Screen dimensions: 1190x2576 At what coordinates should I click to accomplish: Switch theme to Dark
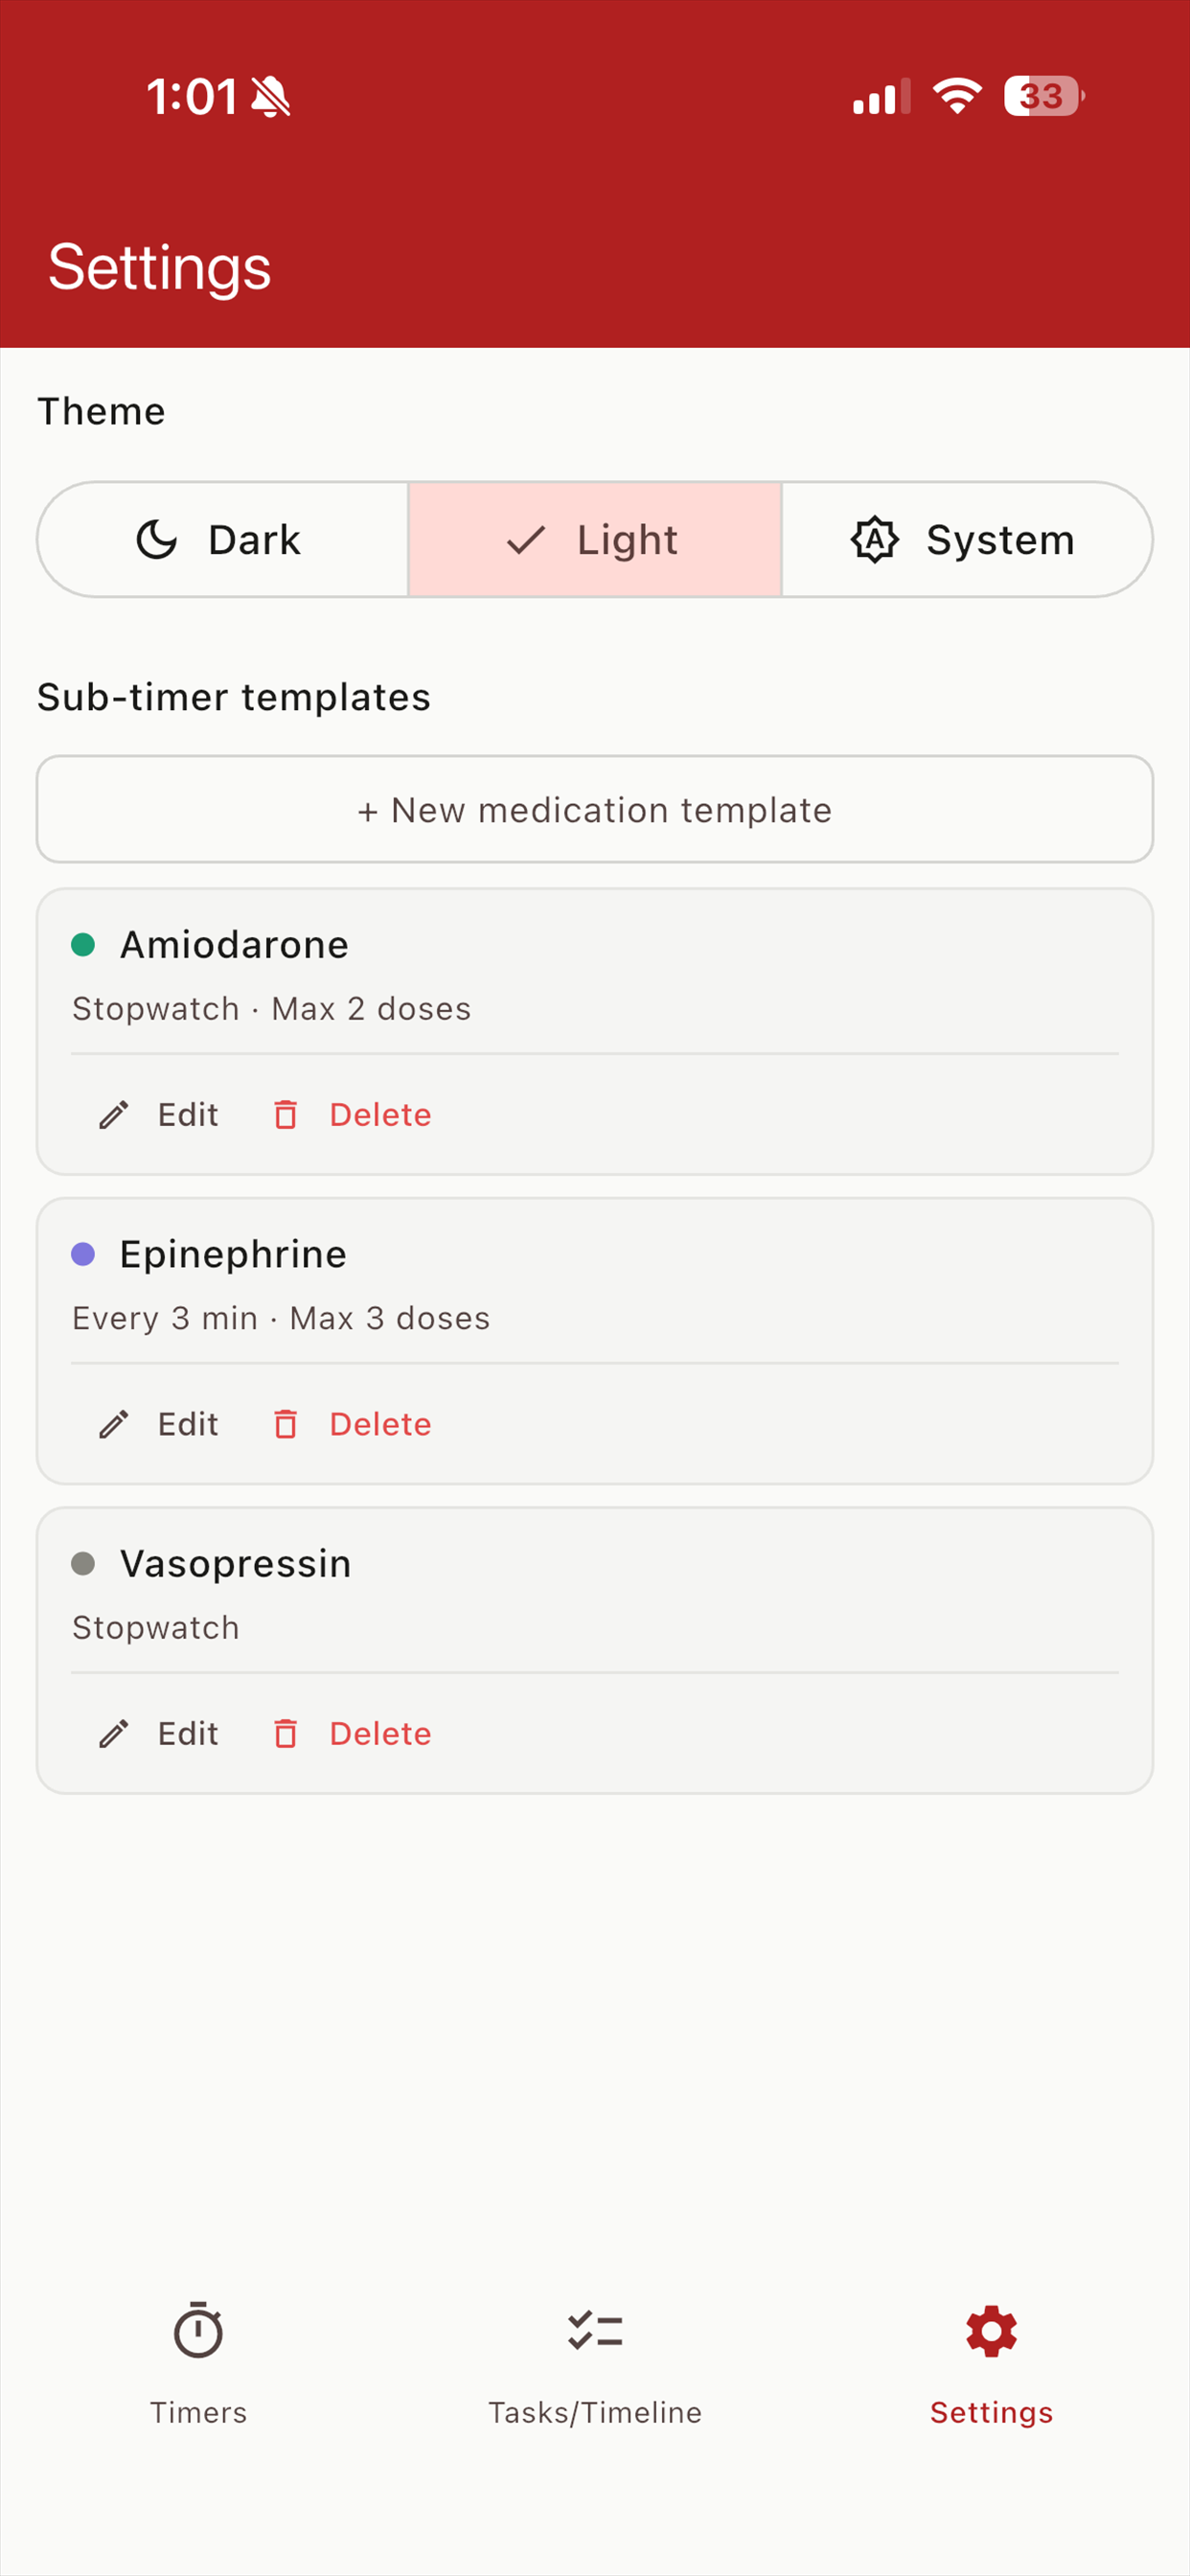223,540
